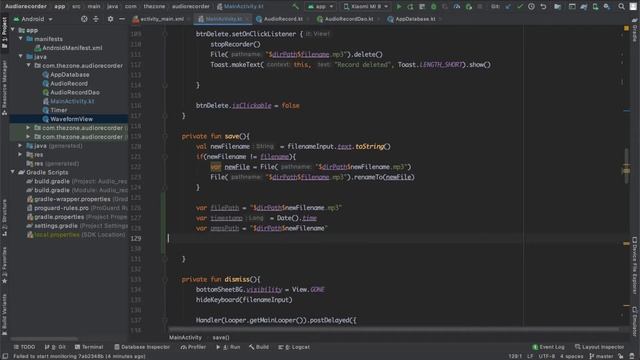The image size is (640, 360).
Task: Open the AVD Manager device icon
Action: click(595, 7)
